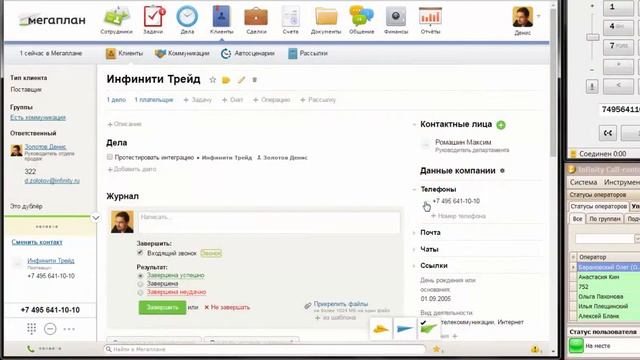Click the Мегаплан page vertical scrollbar
Image resolution: width=640 pixels, height=360 pixels.
[553, 84]
